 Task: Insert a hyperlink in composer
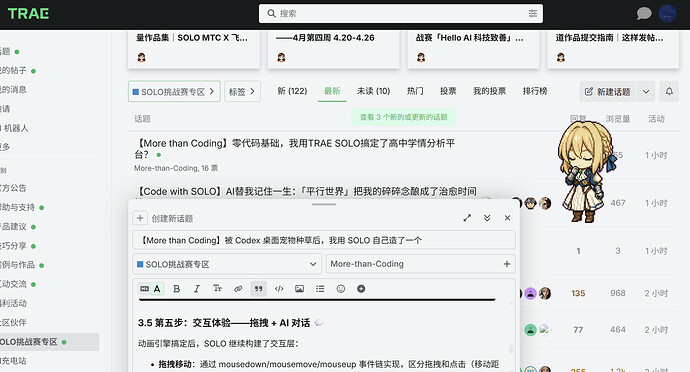[238, 289]
